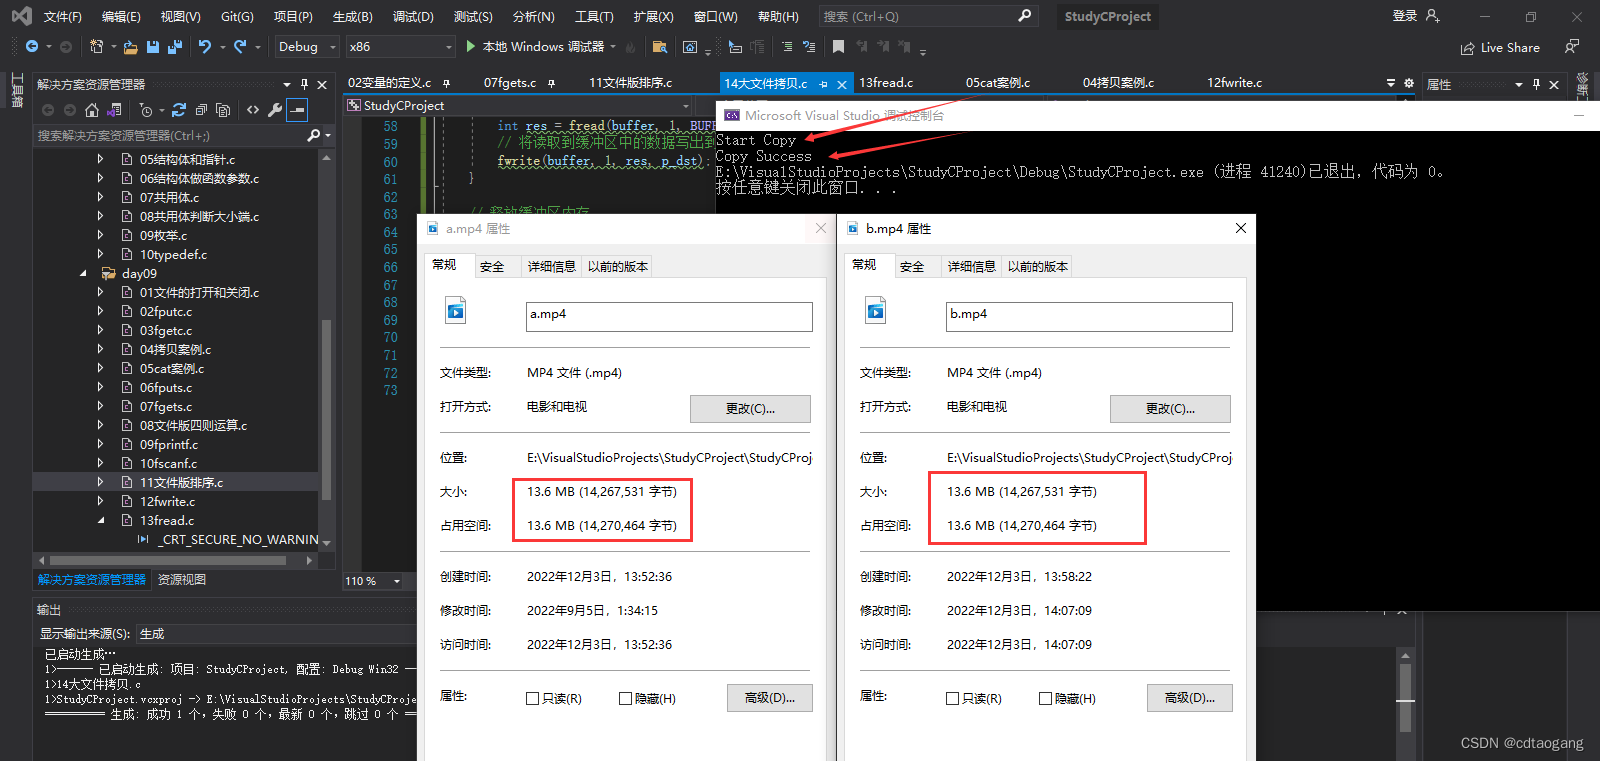Collapse the day09 folder tree node
The image size is (1600, 761).
[83, 273]
